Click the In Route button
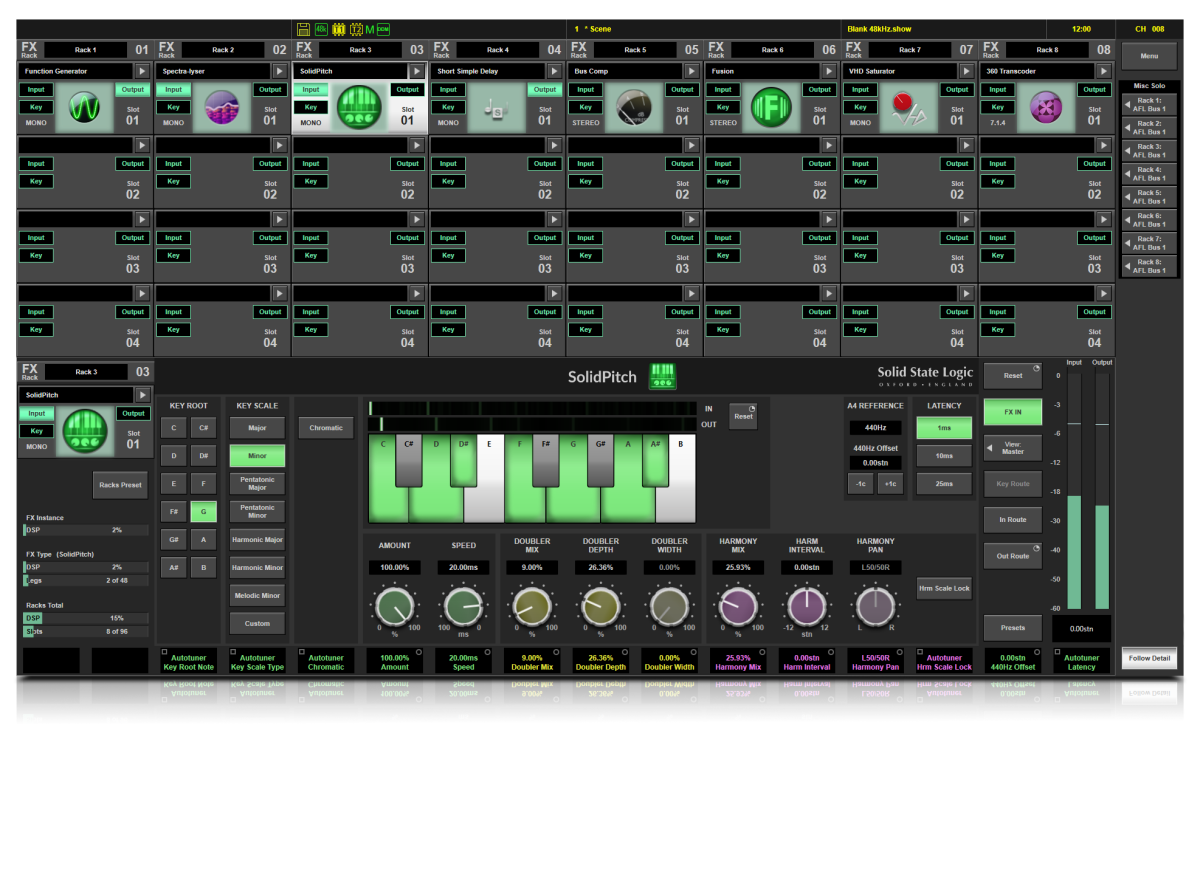Screen dimensions: 1200x872 (x=1013, y=520)
